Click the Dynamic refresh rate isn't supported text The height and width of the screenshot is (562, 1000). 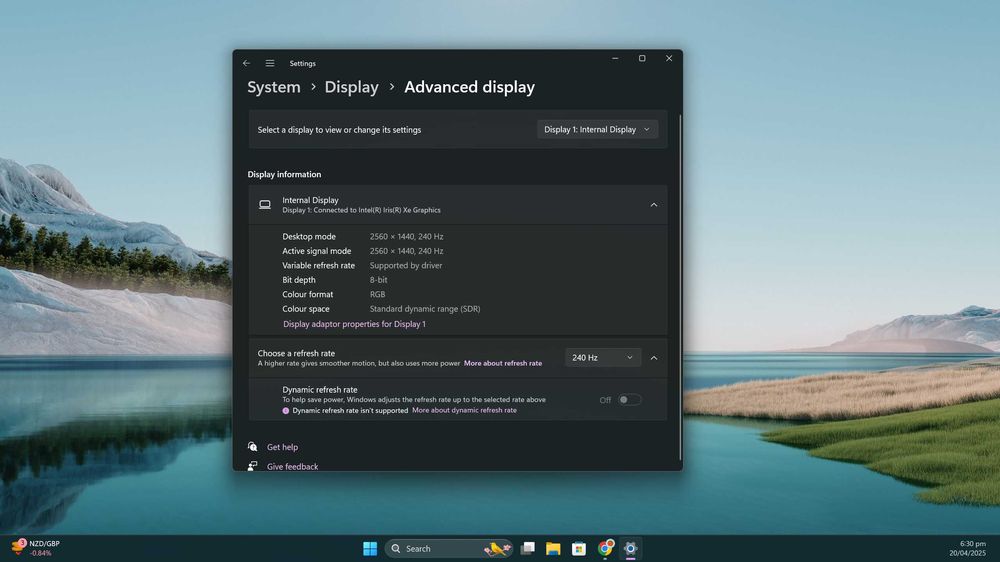350,411
